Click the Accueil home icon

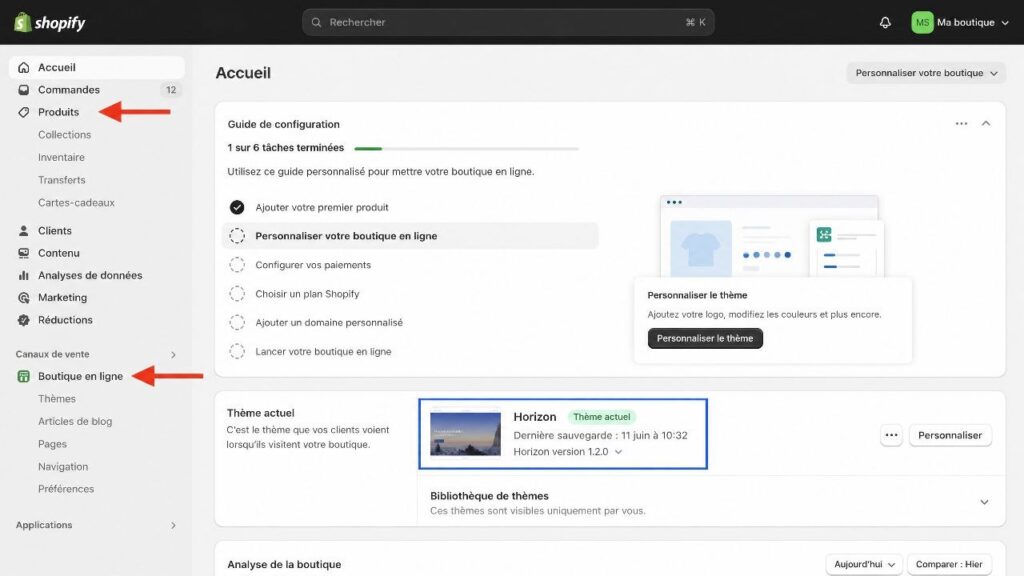point(24,67)
